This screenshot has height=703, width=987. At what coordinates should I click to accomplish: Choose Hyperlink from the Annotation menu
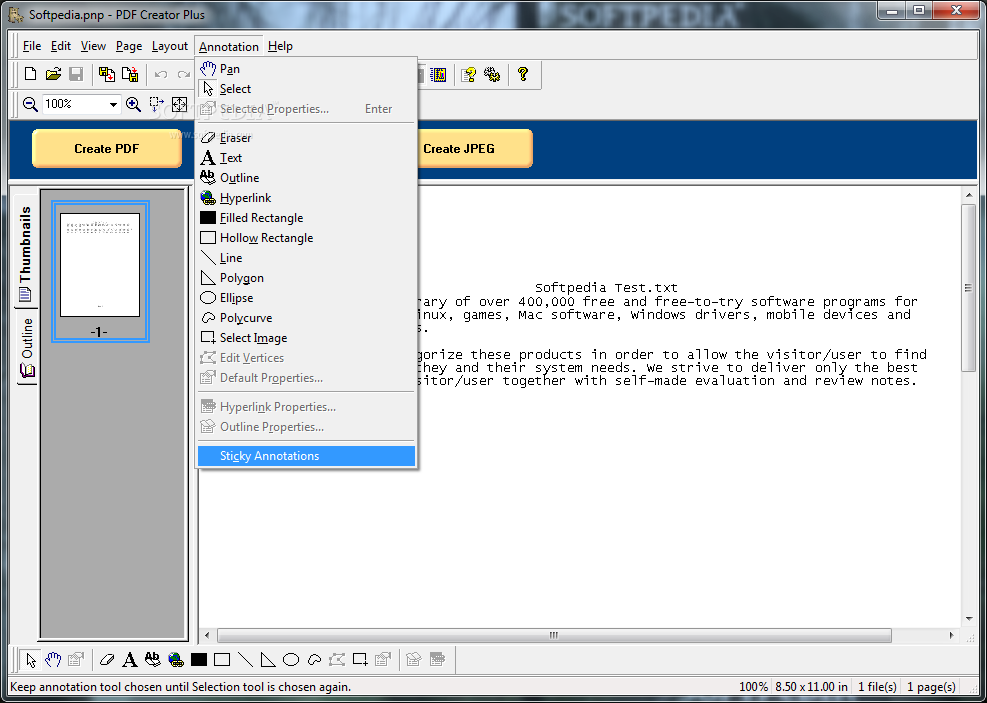[307, 198]
